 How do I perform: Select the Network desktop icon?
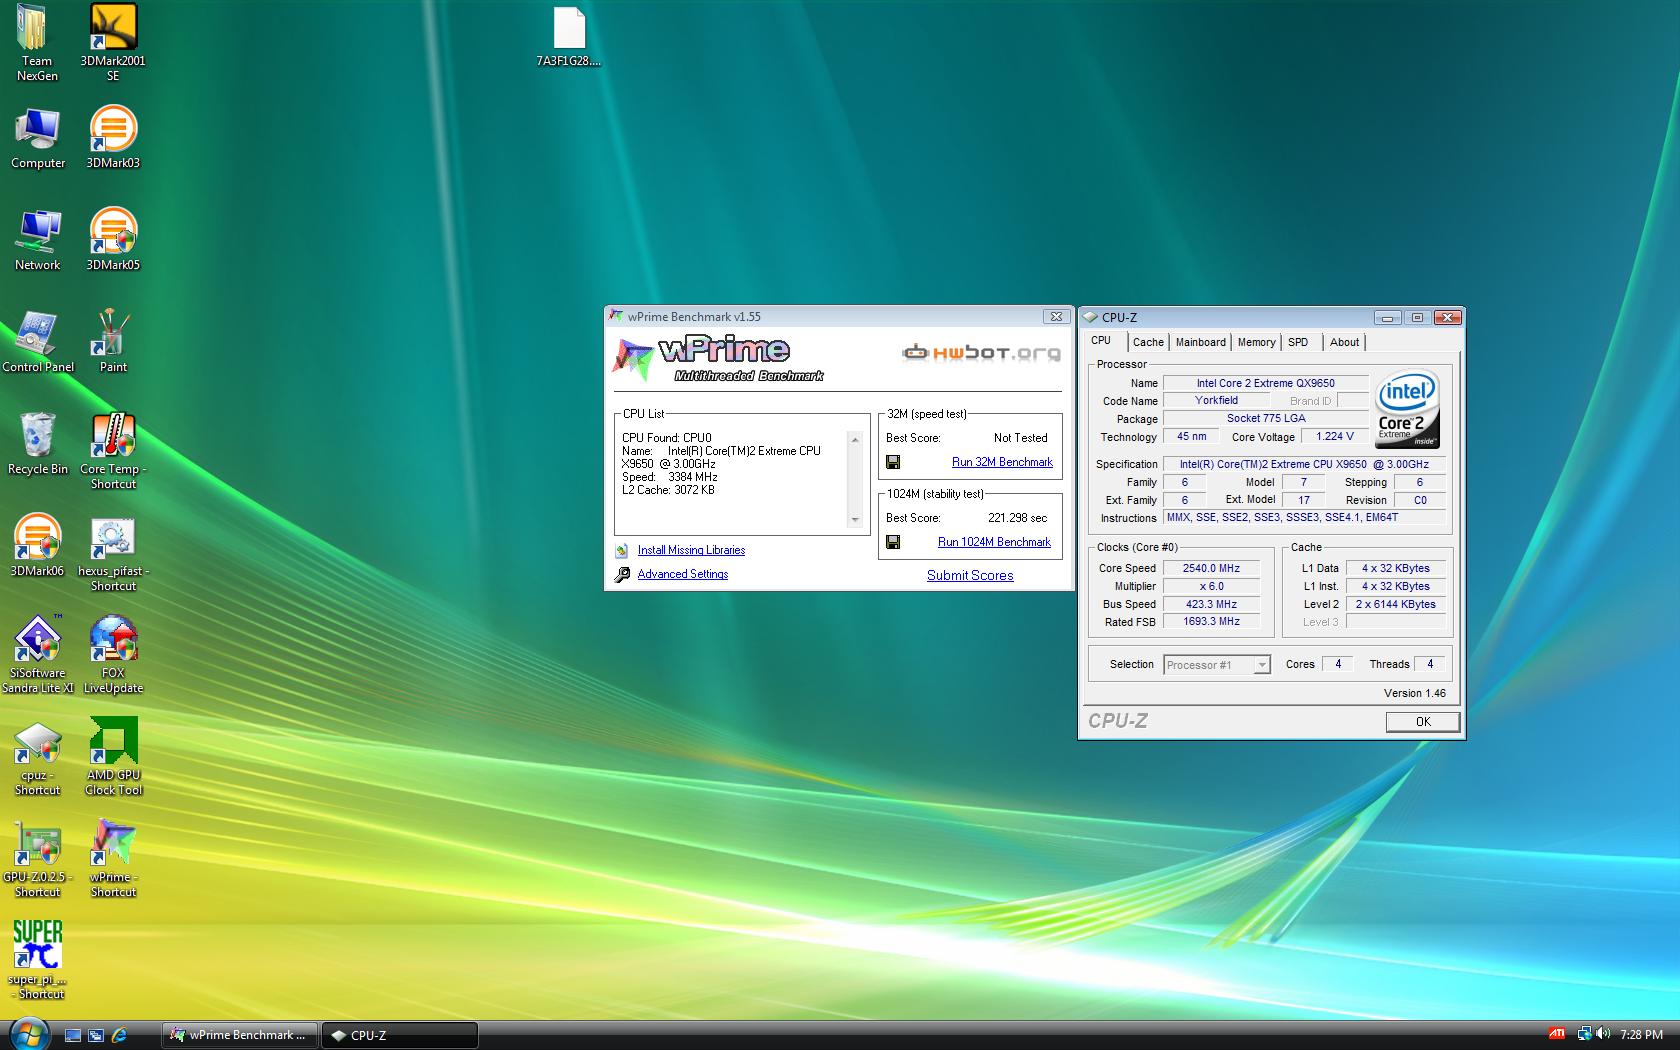[x=38, y=242]
